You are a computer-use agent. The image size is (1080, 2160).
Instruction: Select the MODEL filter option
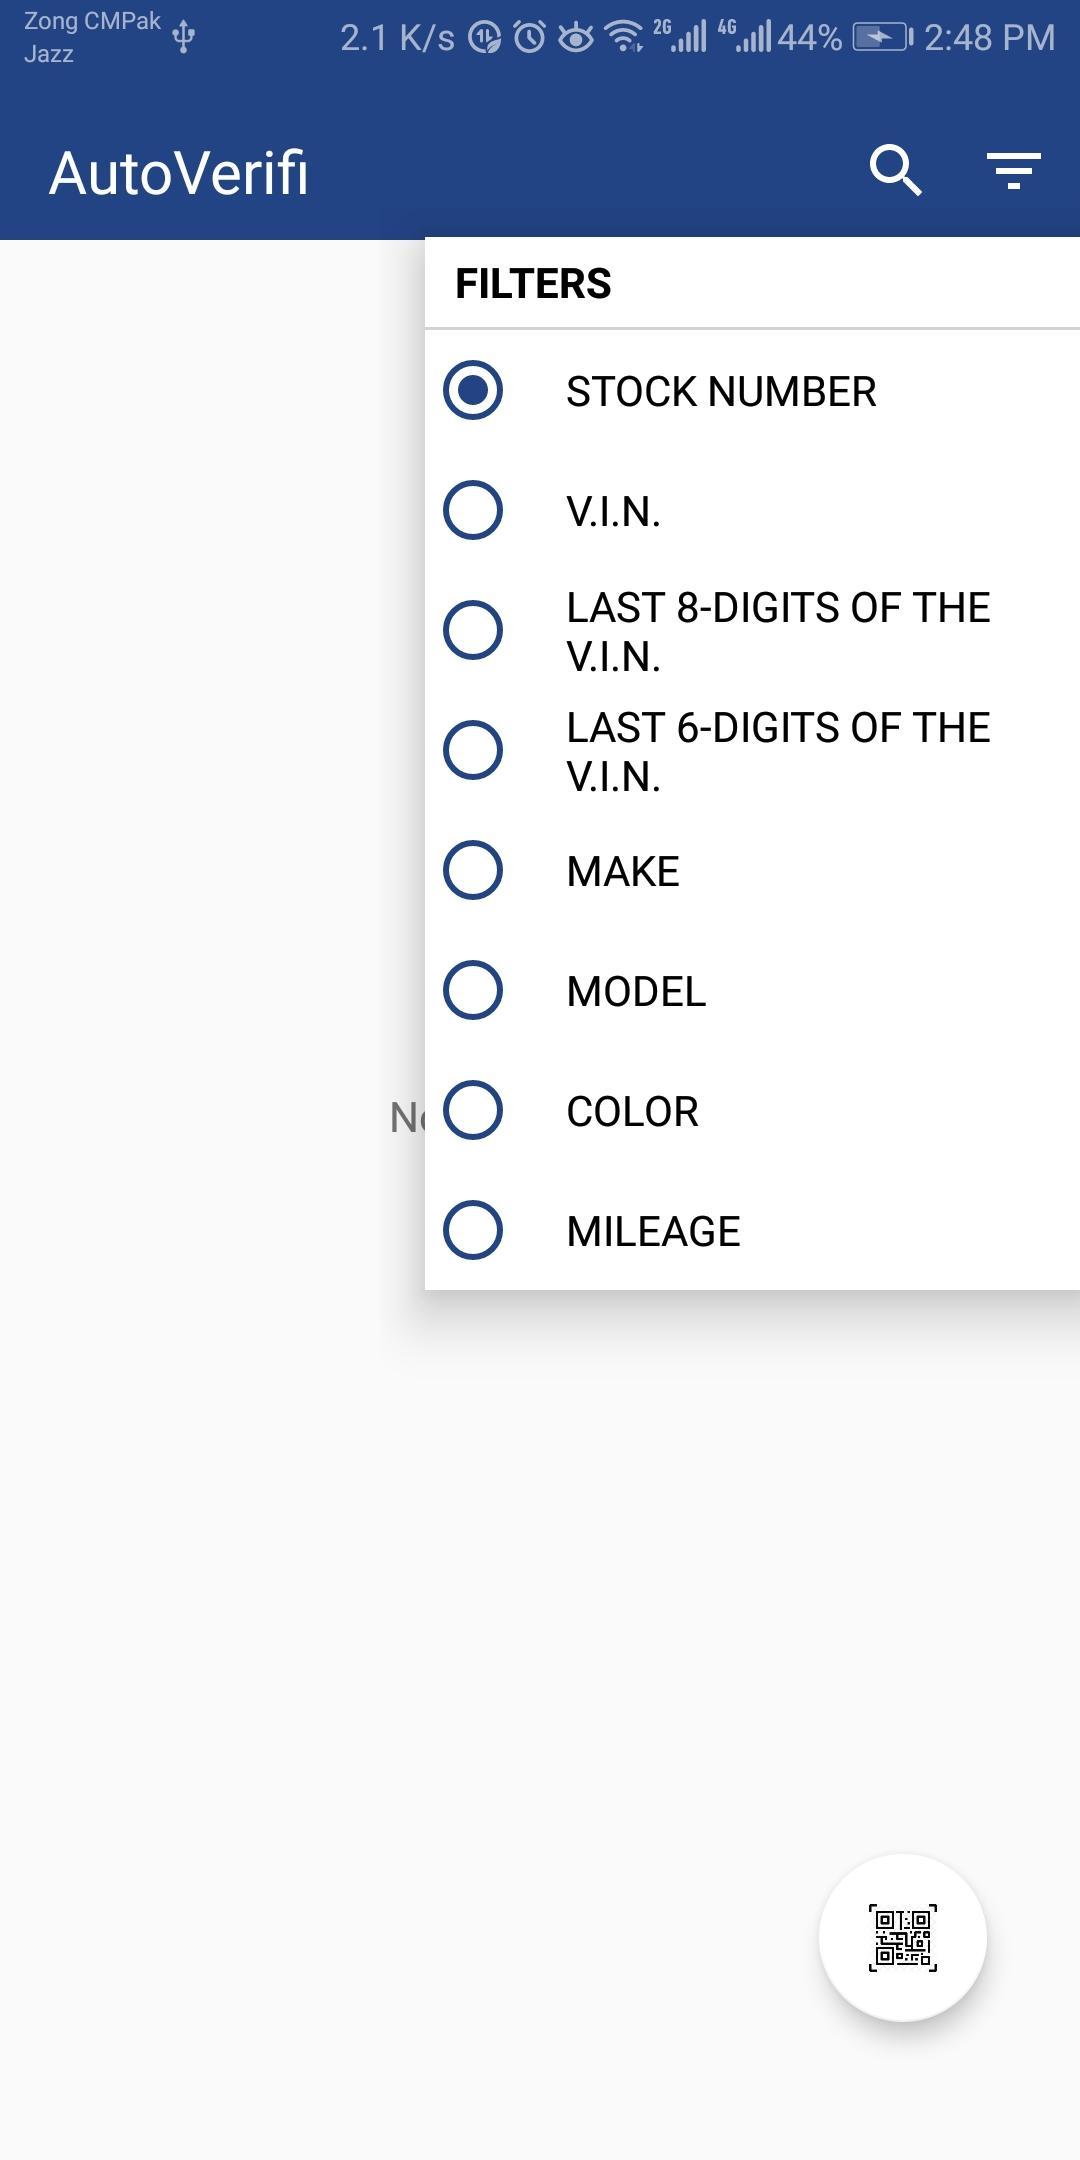[752, 990]
